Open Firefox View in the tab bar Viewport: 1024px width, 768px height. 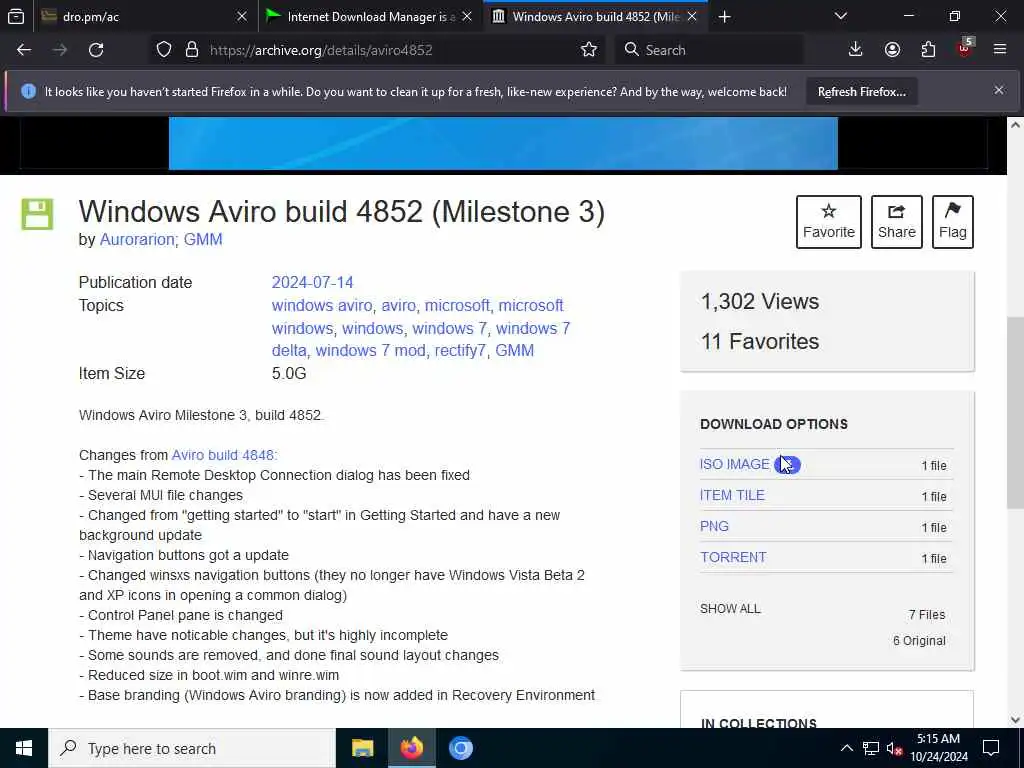(x=16, y=16)
